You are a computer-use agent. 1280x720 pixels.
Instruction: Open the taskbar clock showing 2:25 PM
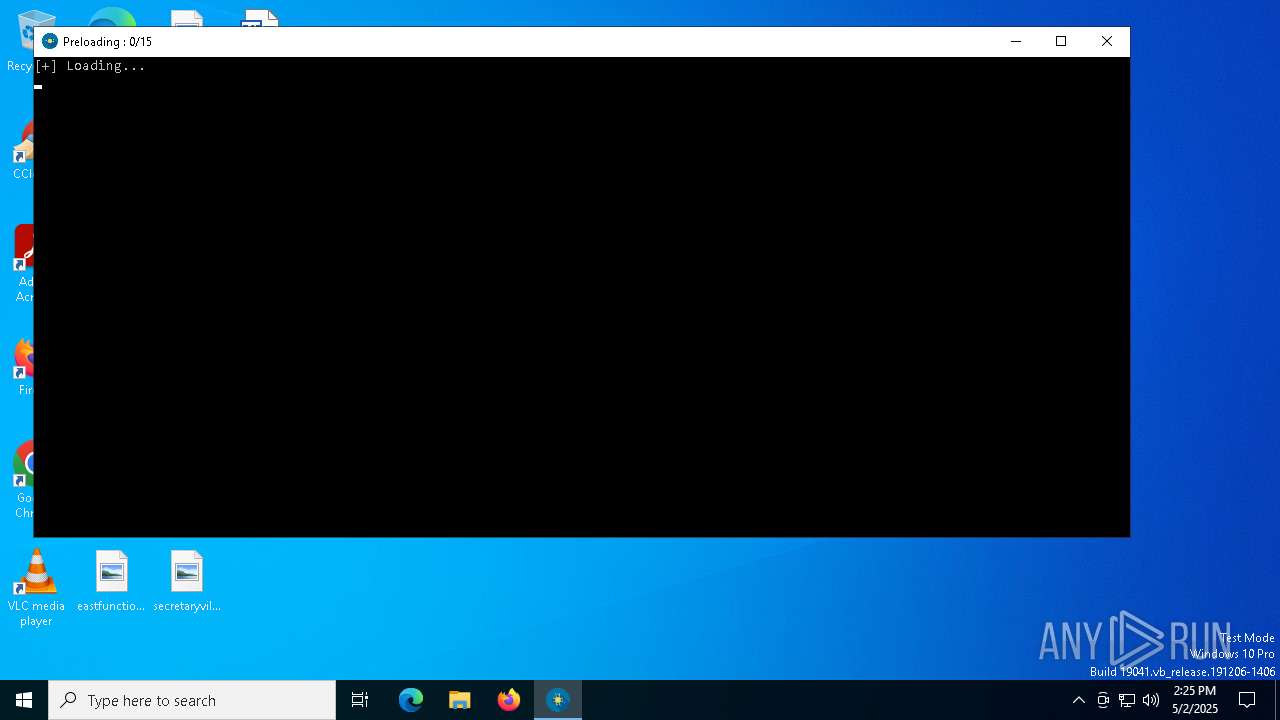point(1195,700)
